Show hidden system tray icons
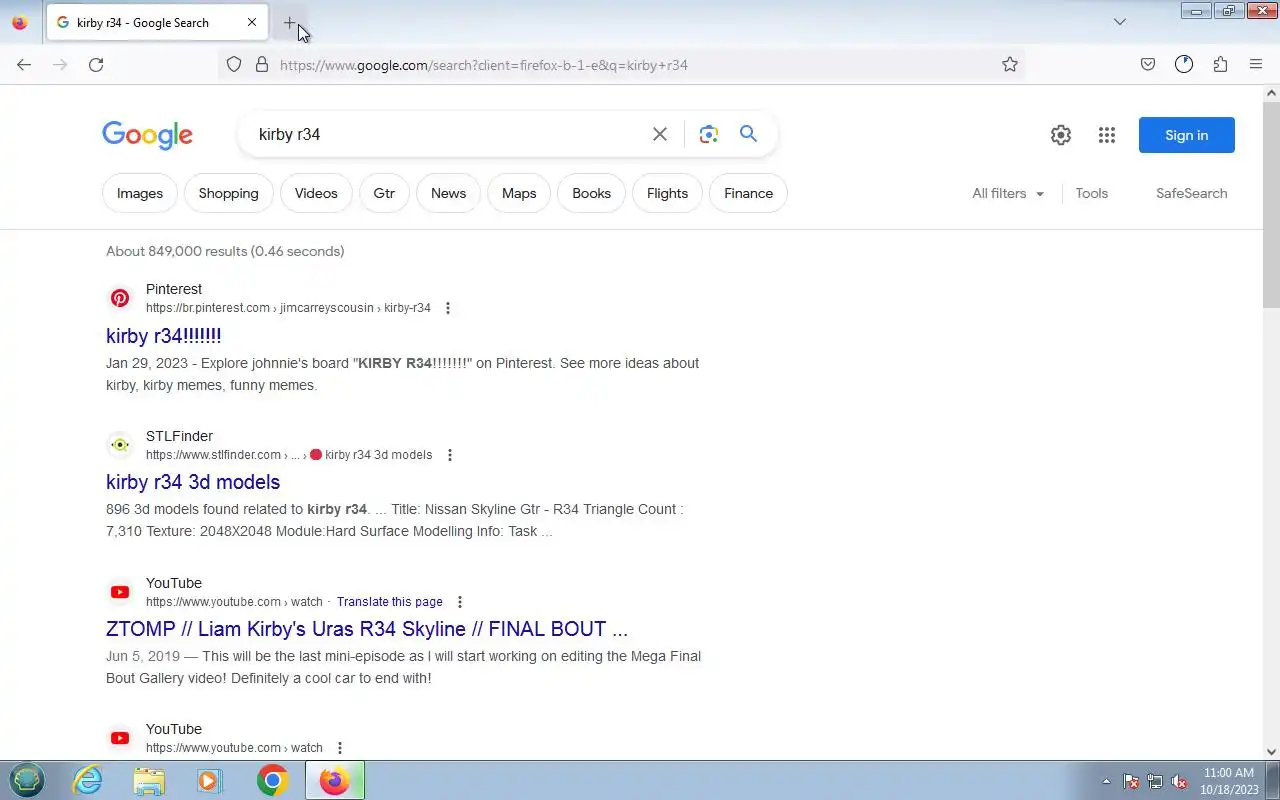 point(1106,781)
